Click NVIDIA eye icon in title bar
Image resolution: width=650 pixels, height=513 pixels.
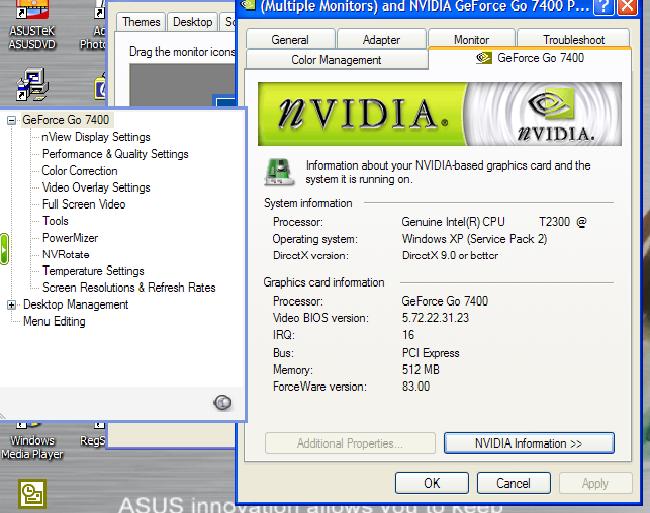pyautogui.click(x=248, y=5)
